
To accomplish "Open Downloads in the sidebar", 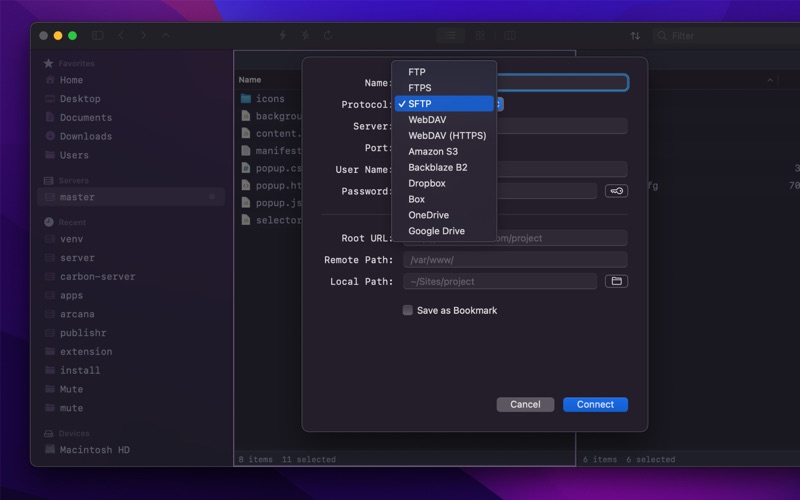I will [86, 137].
